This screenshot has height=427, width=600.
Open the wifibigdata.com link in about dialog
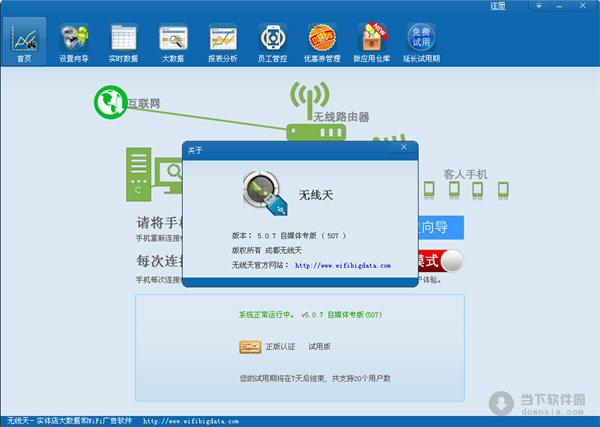click(343, 265)
